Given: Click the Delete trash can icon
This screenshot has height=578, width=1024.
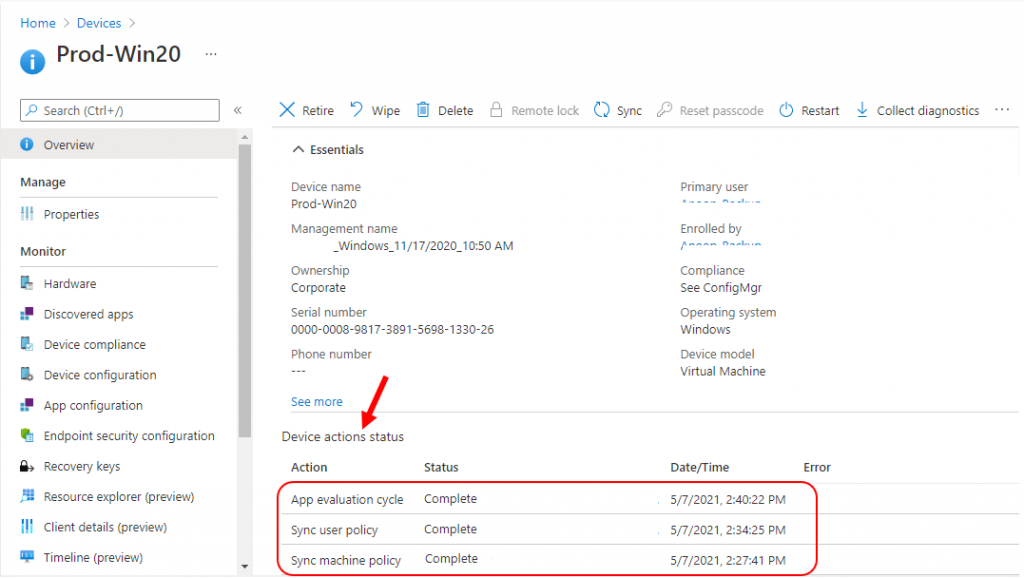Looking at the screenshot, I should click(x=423, y=110).
